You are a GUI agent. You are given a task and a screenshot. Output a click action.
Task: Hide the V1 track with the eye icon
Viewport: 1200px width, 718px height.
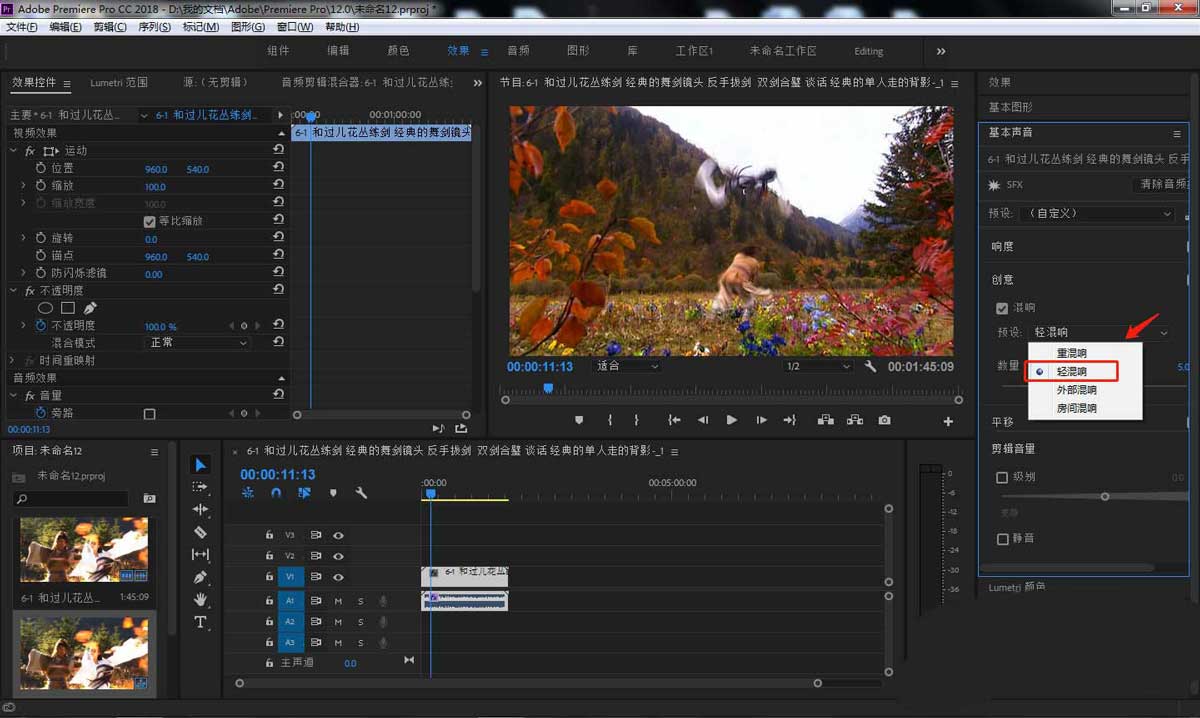pyautogui.click(x=338, y=577)
